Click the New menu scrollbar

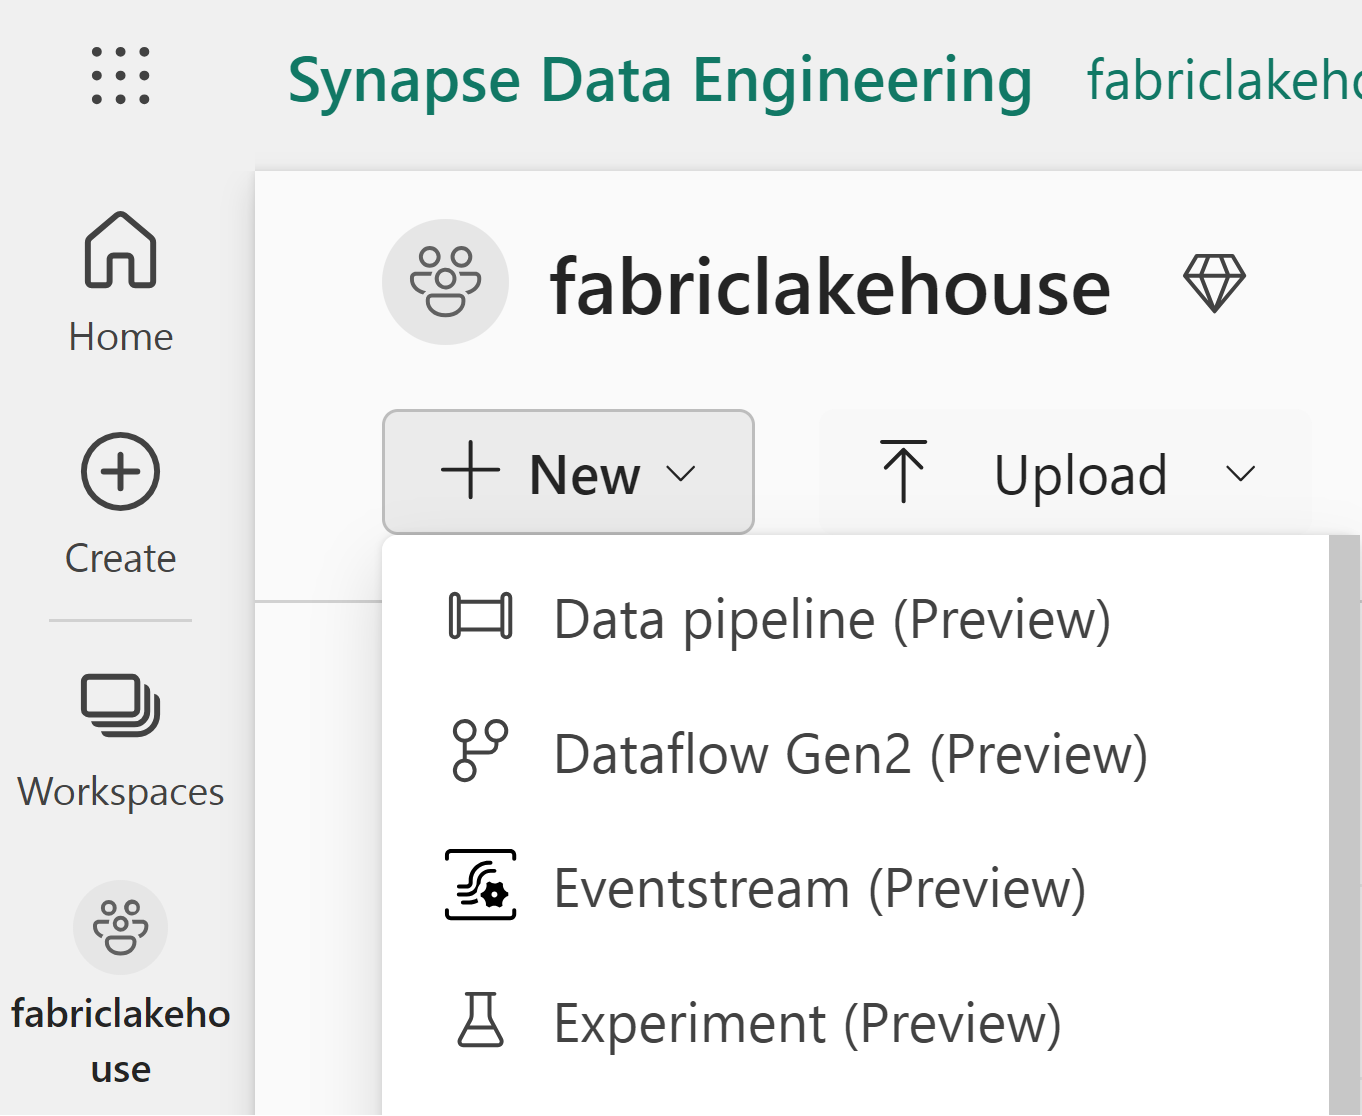pos(1344,825)
